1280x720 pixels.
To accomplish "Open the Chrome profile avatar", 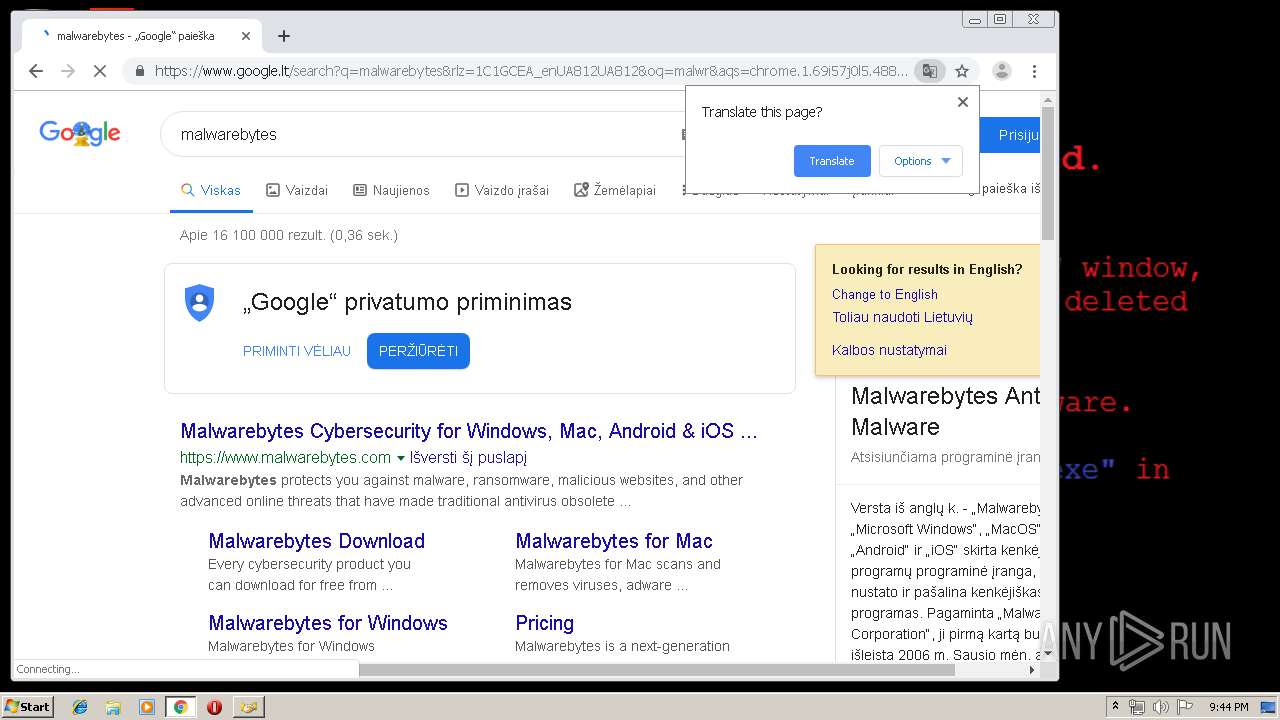I will (x=1001, y=71).
